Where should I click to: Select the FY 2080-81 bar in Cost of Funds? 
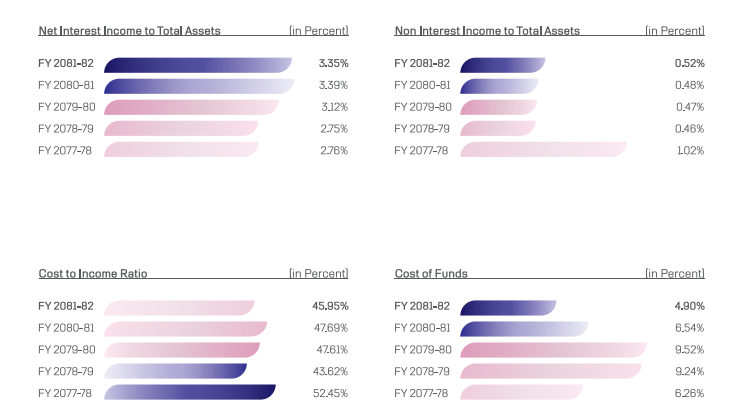[524, 328]
